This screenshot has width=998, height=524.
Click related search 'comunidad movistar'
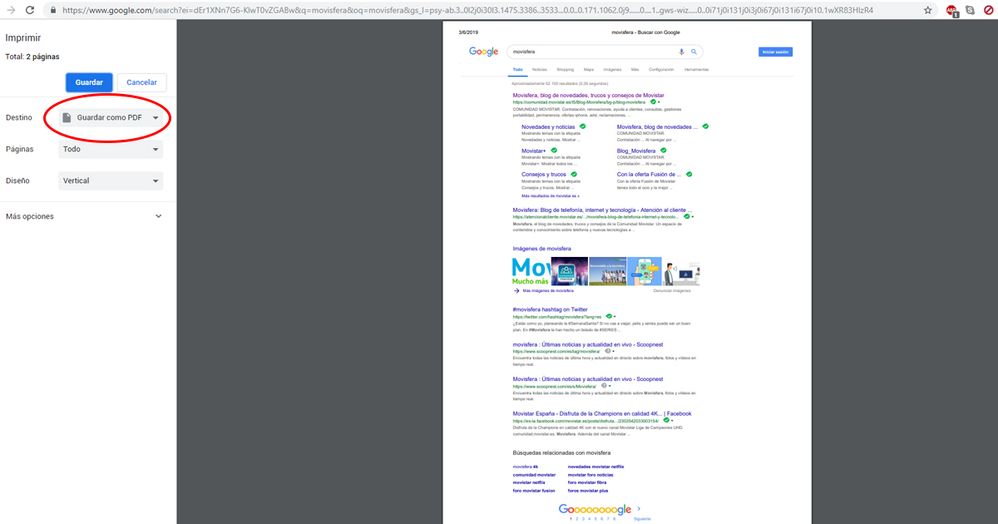pos(534,475)
